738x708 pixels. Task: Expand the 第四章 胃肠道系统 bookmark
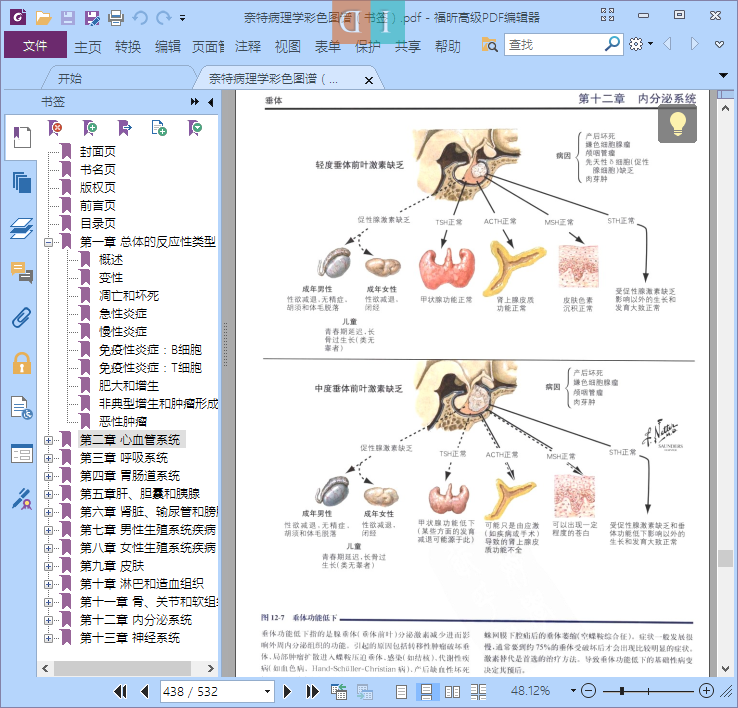coord(48,476)
